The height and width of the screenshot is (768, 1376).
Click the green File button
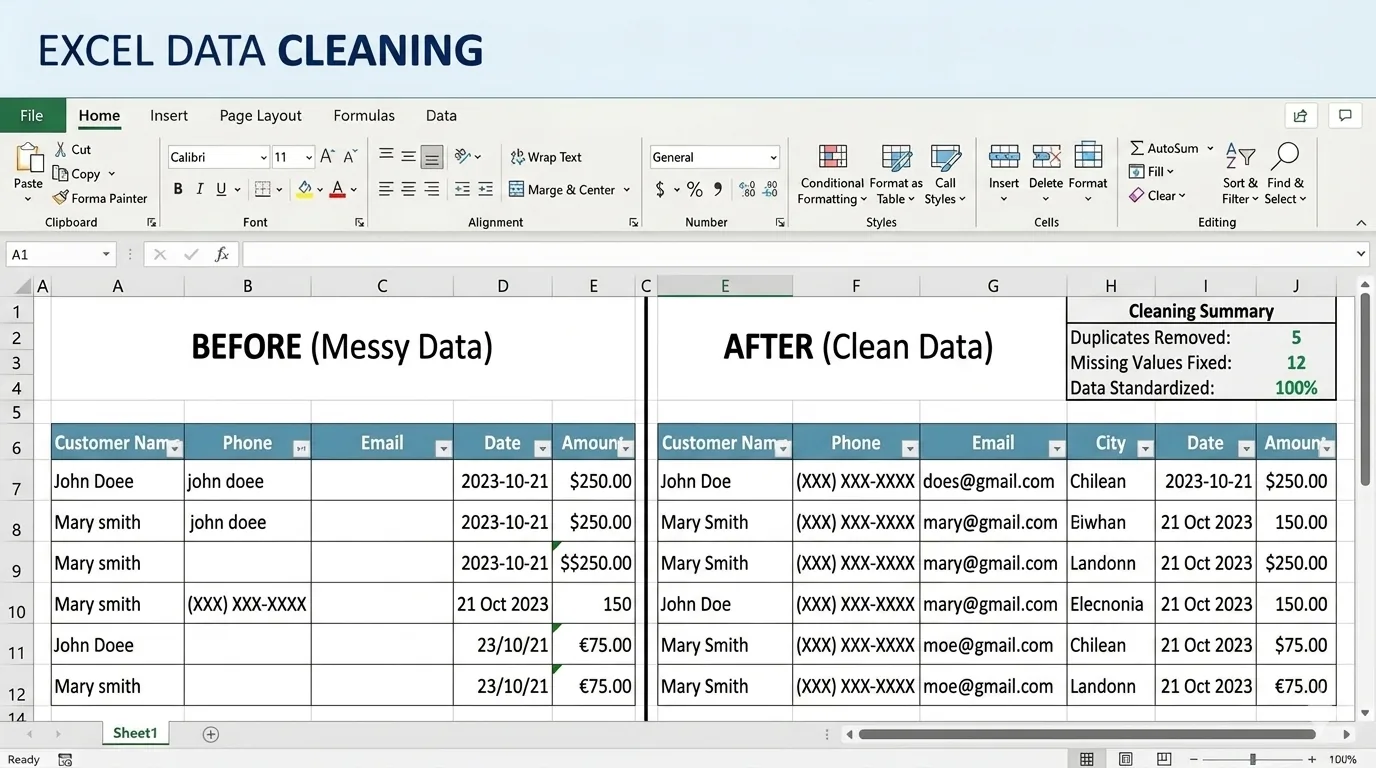click(32, 116)
